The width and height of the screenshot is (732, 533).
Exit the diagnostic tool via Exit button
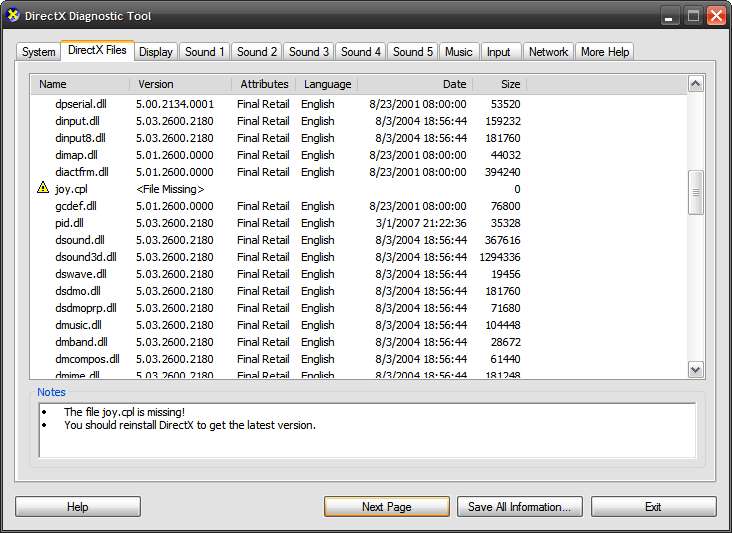653,507
